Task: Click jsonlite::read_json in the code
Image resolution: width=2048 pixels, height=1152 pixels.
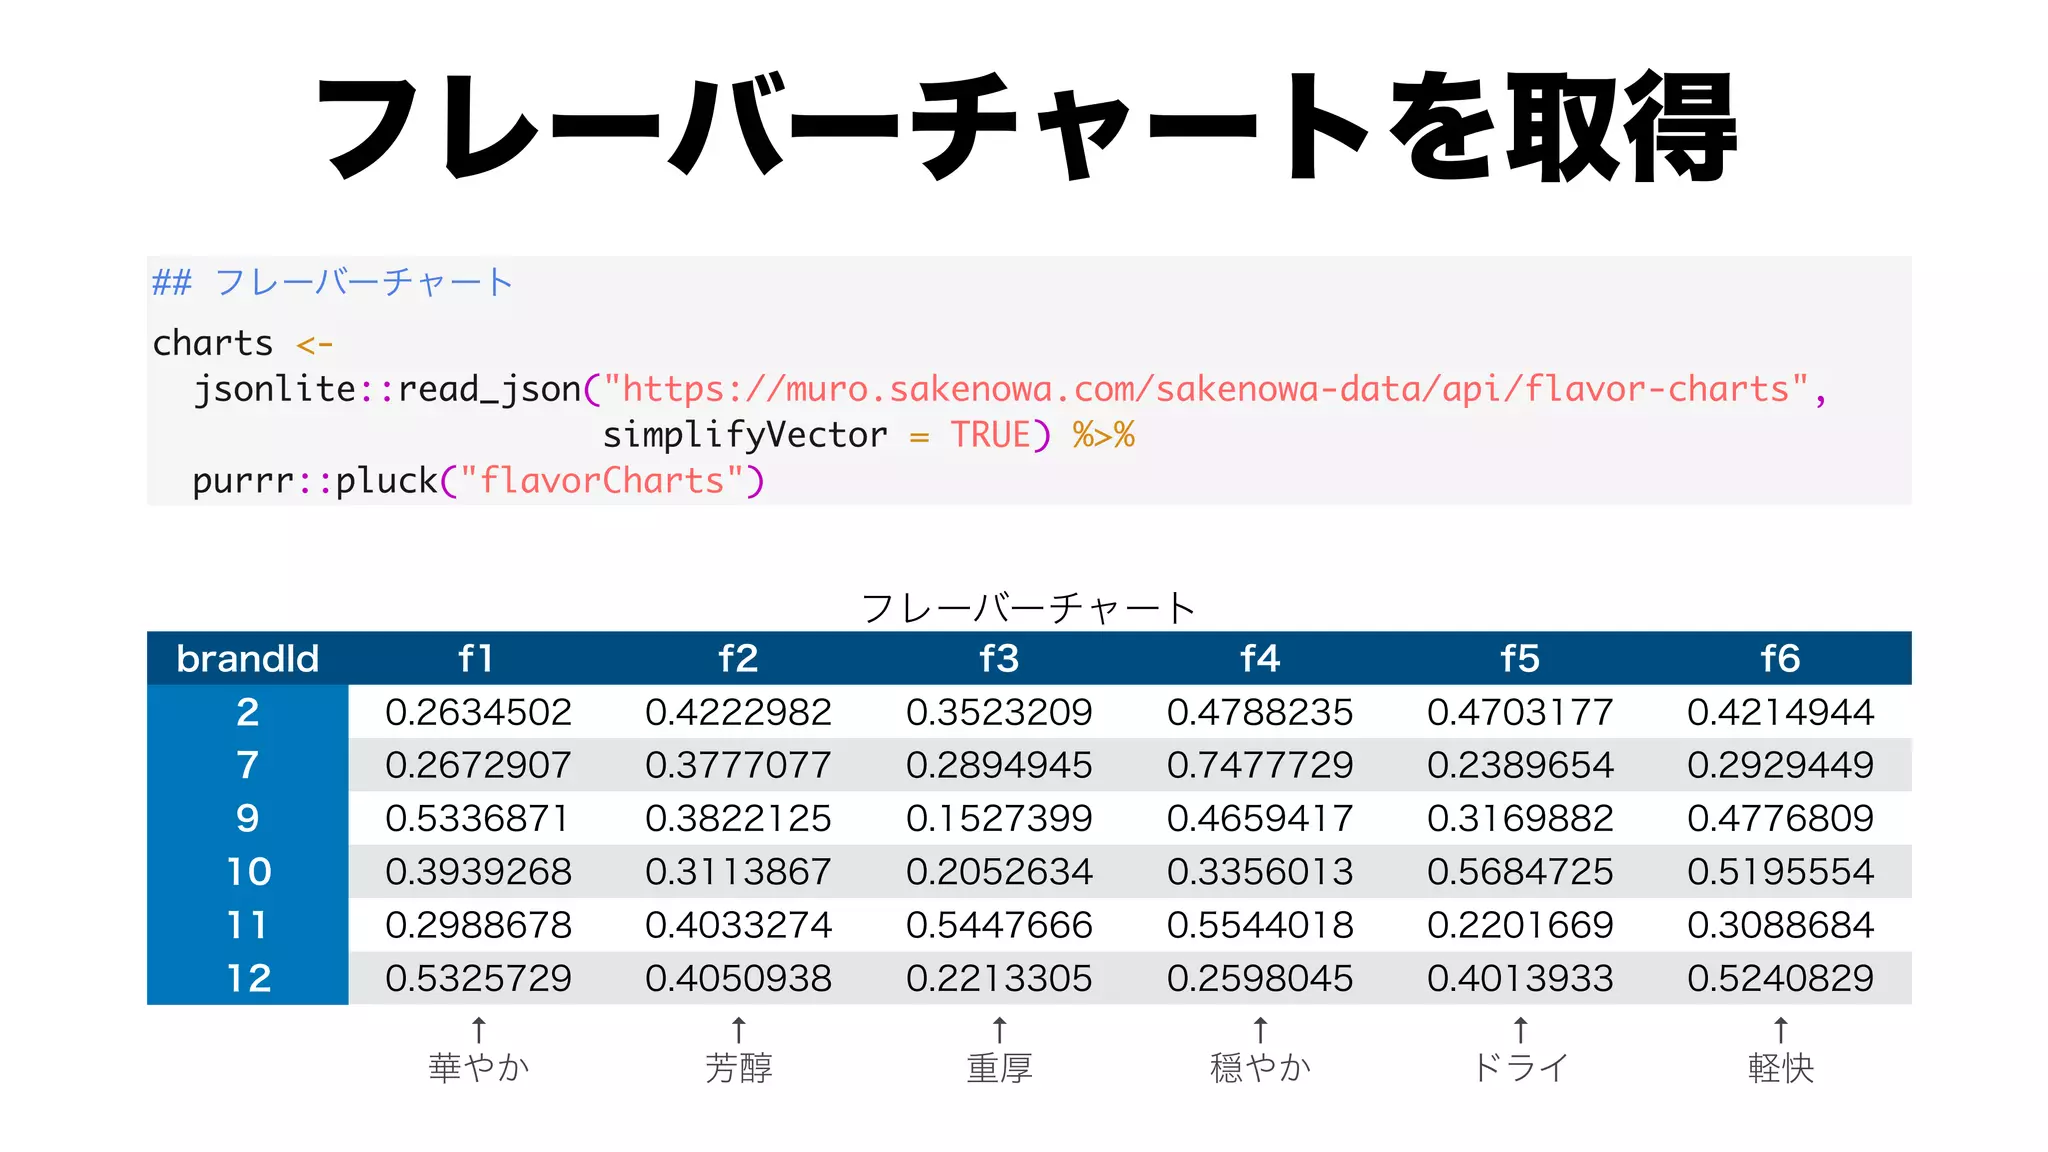Action: point(388,389)
